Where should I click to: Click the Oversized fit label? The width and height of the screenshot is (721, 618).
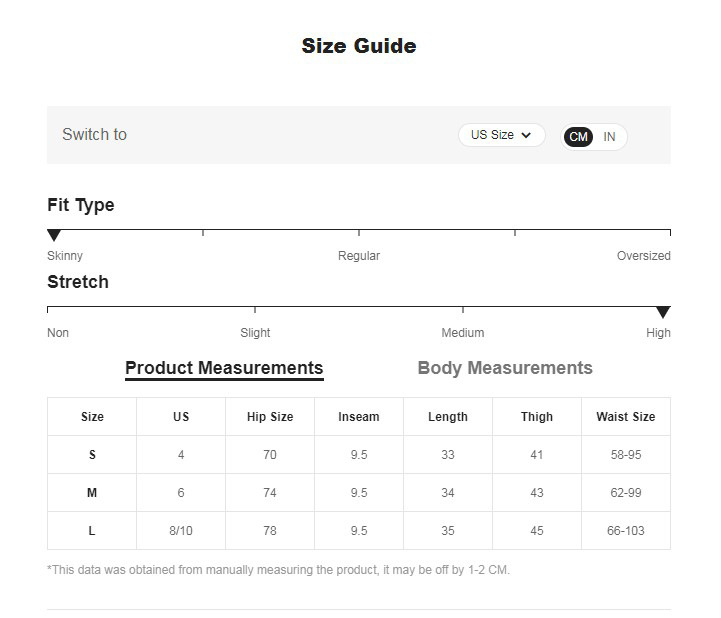point(643,256)
